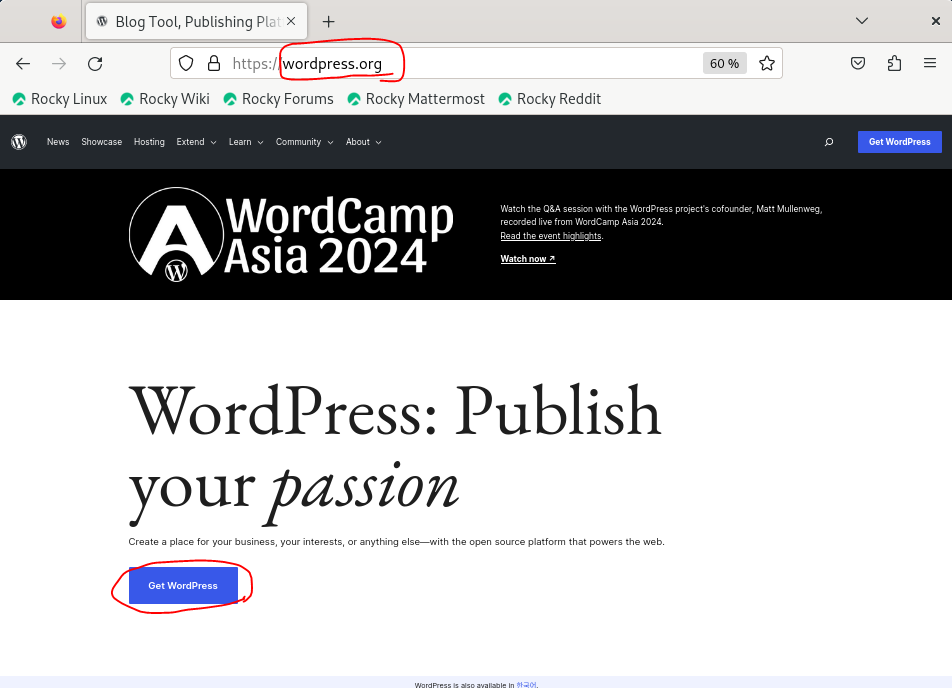Go to the News menu item

pos(58,142)
